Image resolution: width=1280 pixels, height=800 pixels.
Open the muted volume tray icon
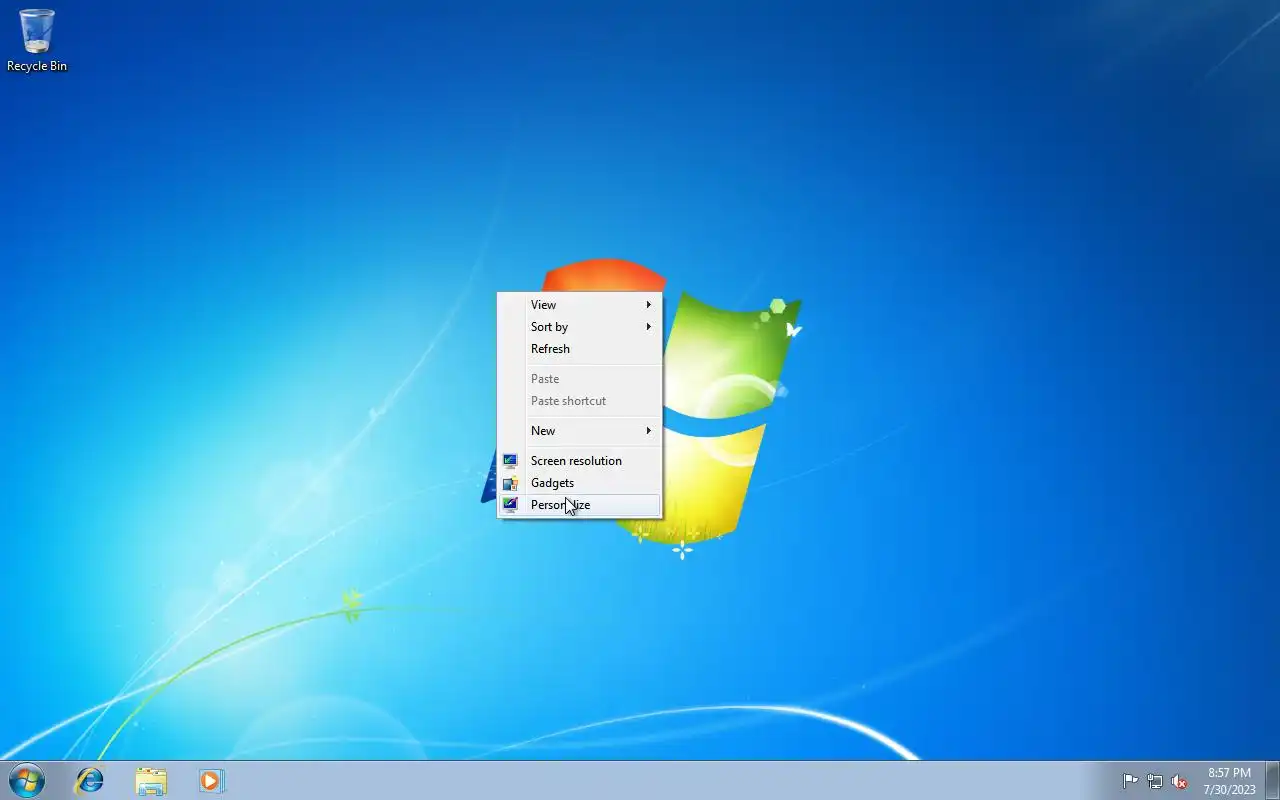point(1180,781)
